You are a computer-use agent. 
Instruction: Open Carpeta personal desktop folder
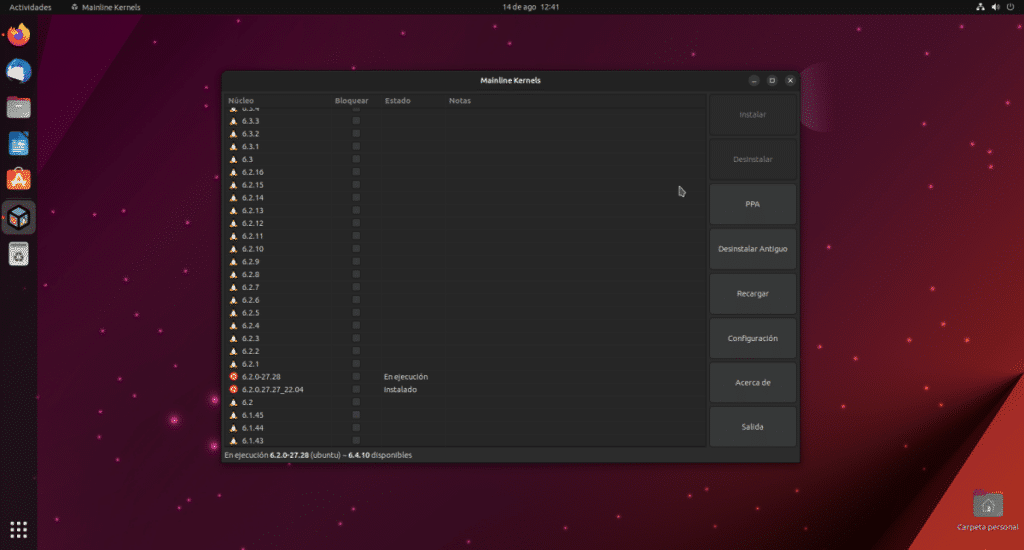coord(987,511)
